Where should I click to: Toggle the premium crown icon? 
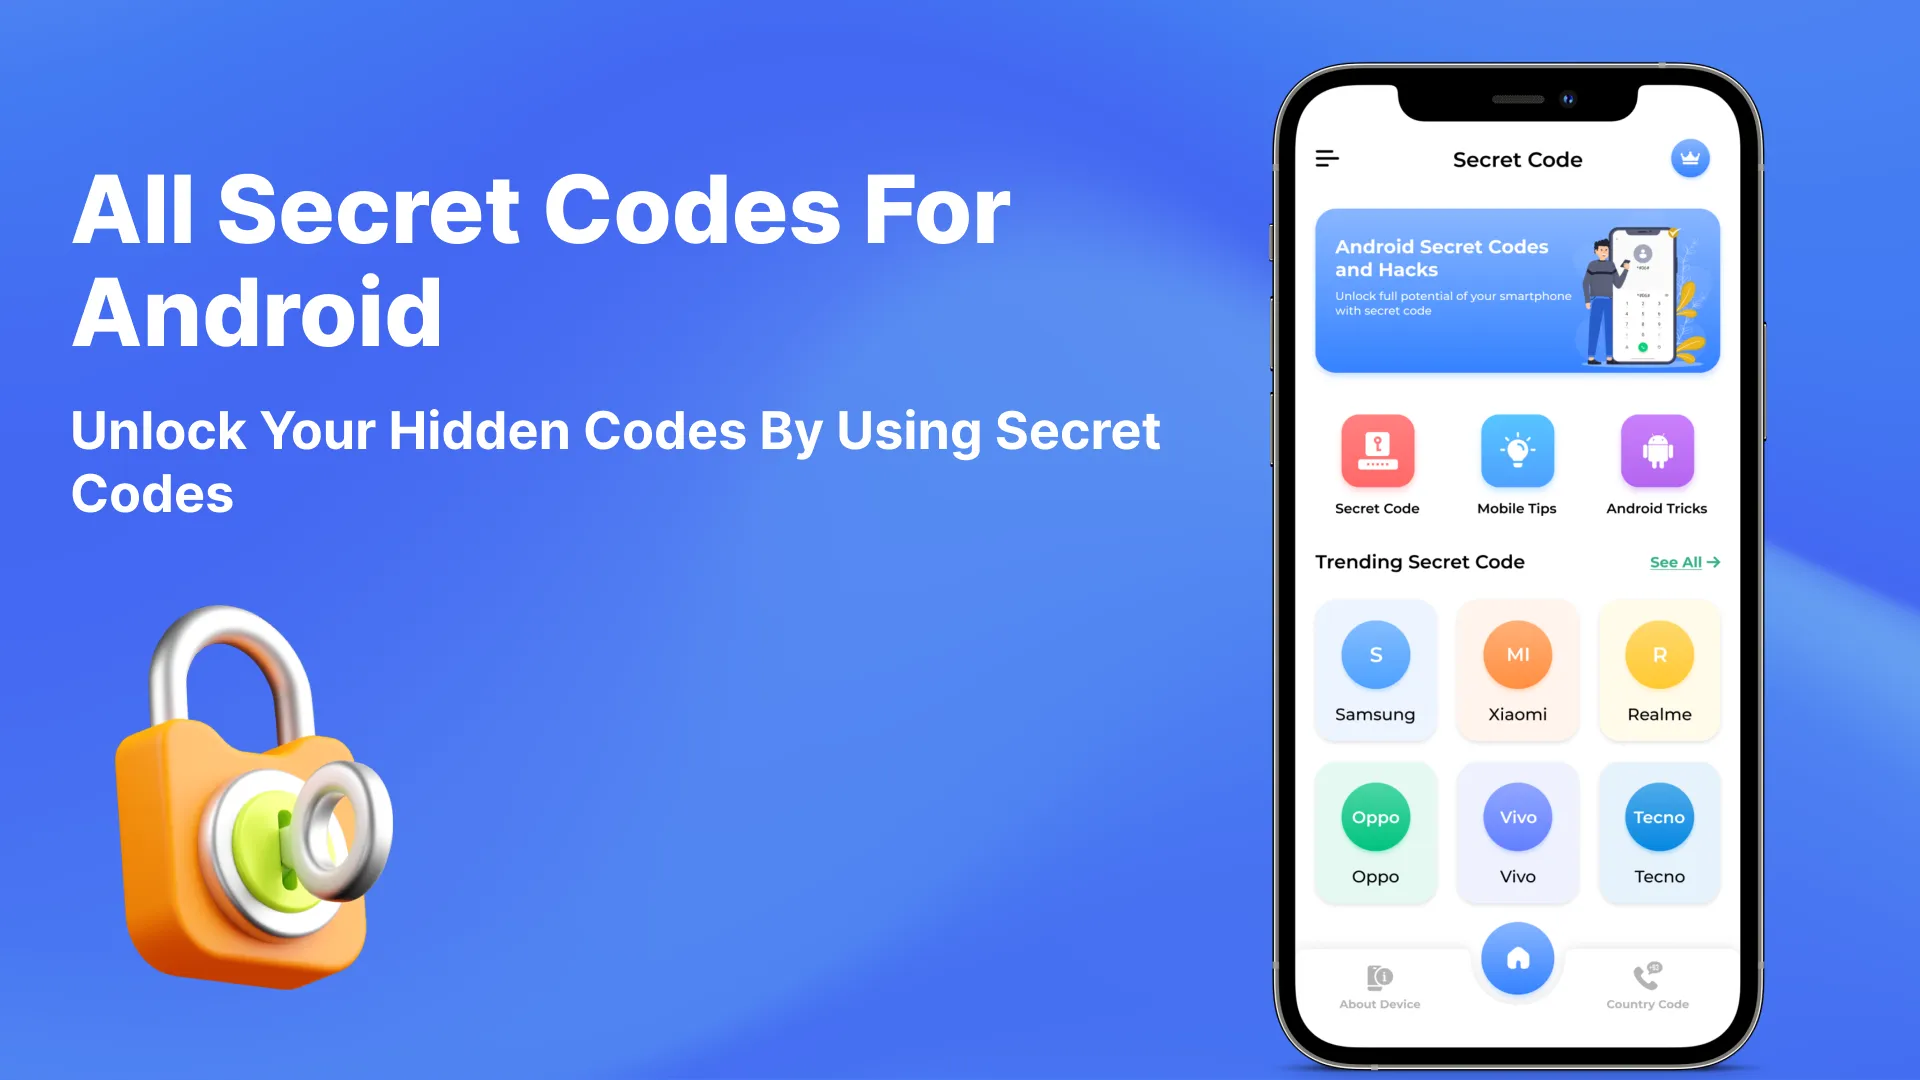tap(1689, 158)
